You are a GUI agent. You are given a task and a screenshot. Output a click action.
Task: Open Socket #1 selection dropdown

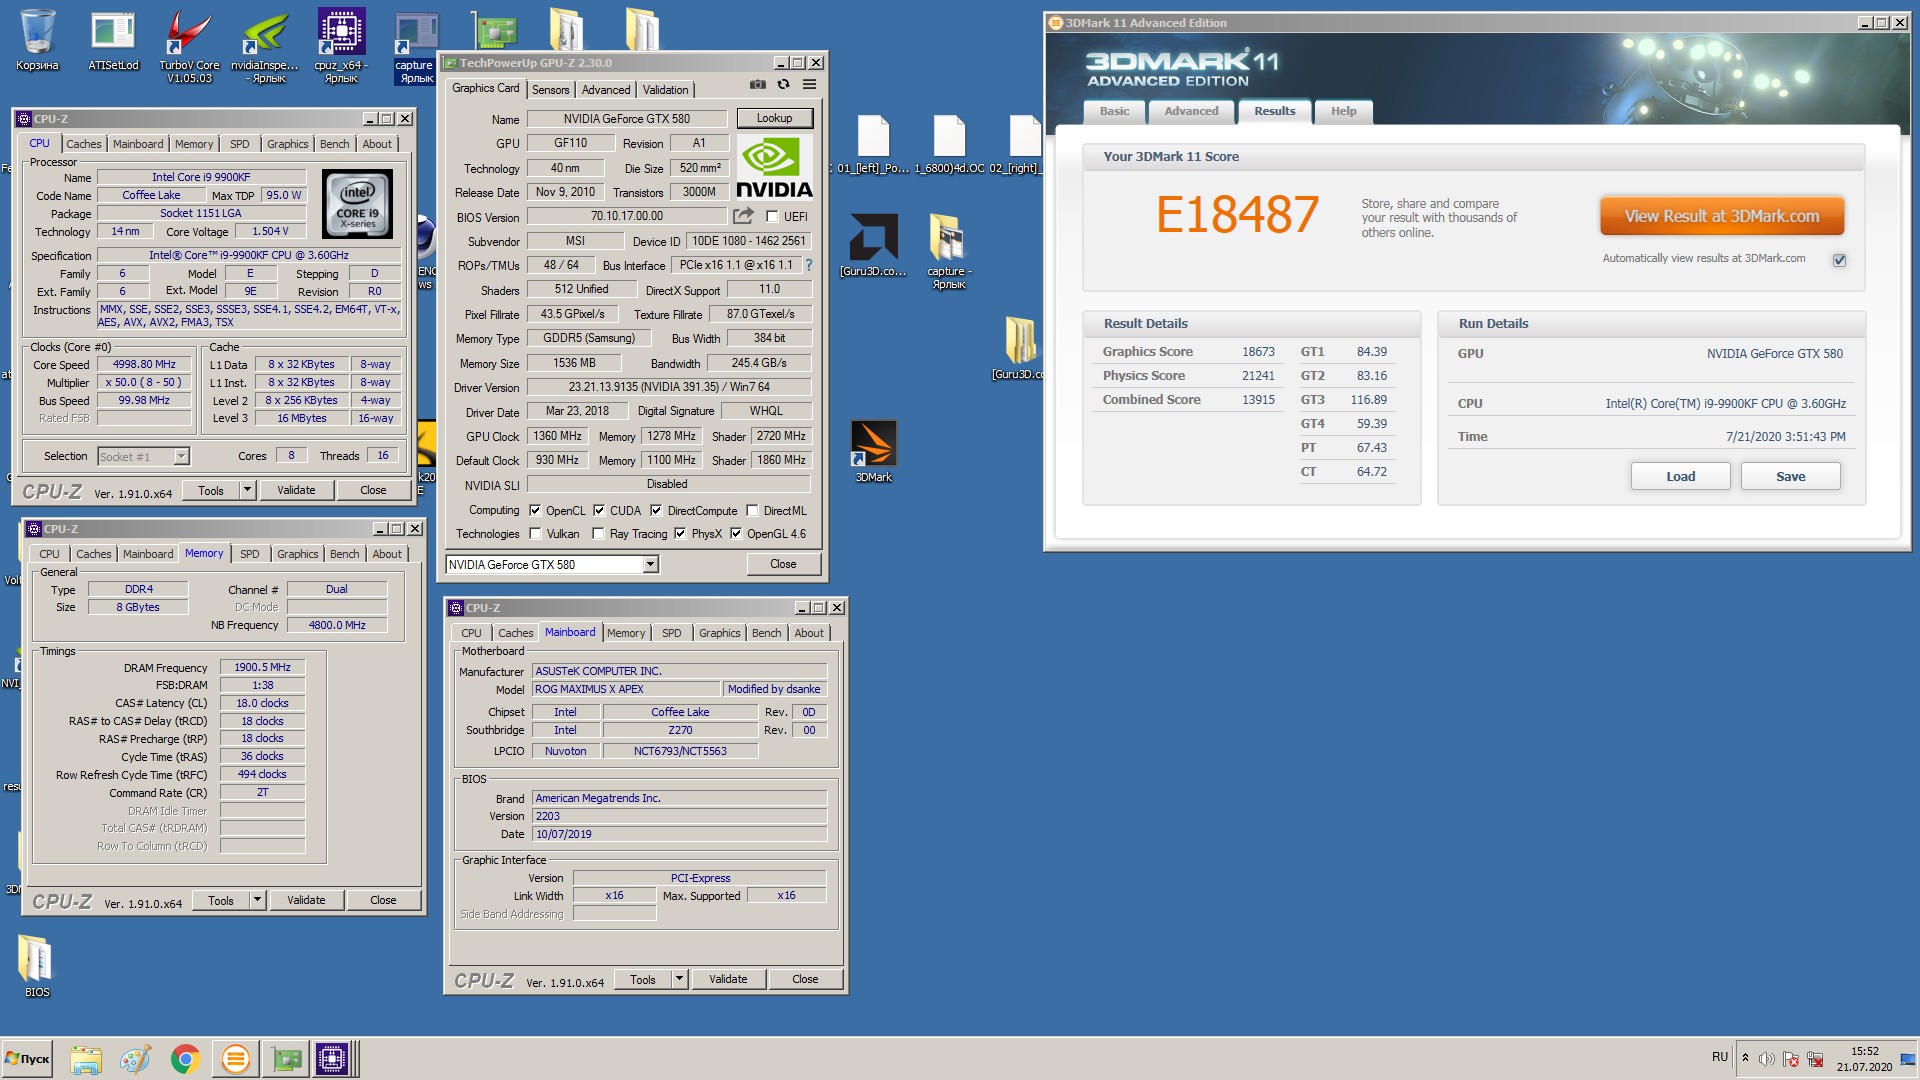tap(181, 456)
